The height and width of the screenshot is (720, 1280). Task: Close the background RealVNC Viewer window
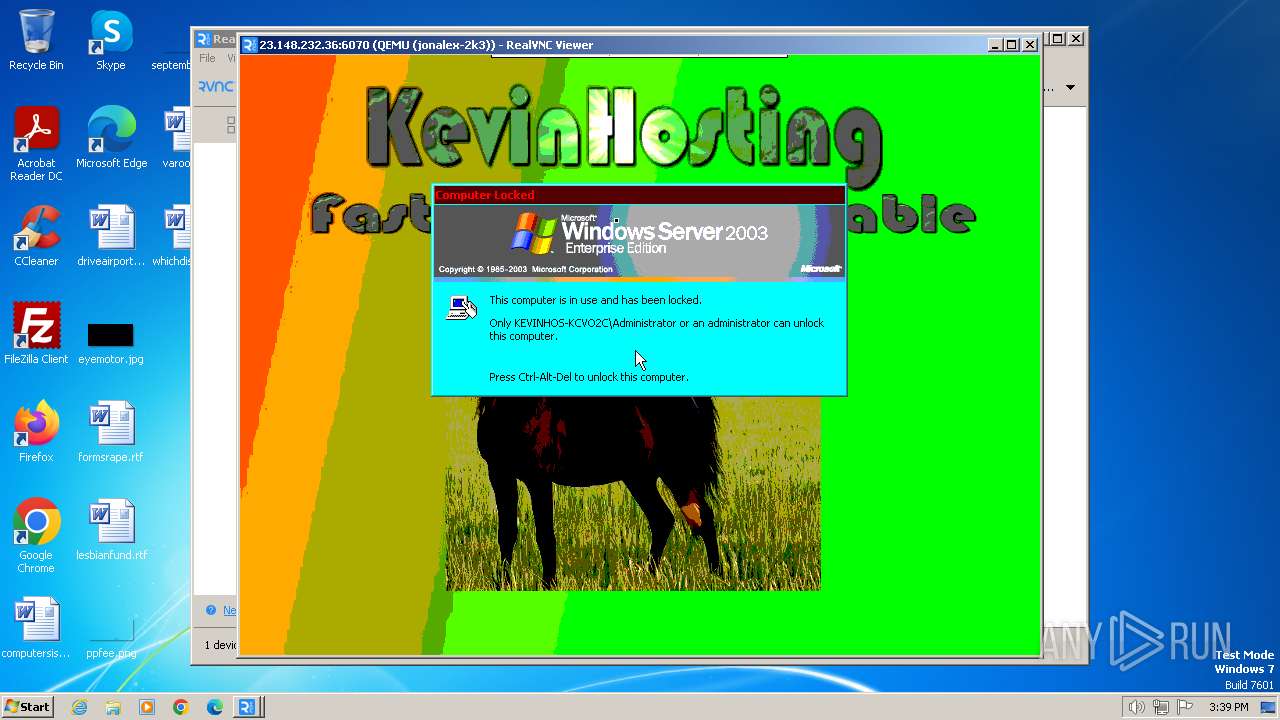[1076, 39]
